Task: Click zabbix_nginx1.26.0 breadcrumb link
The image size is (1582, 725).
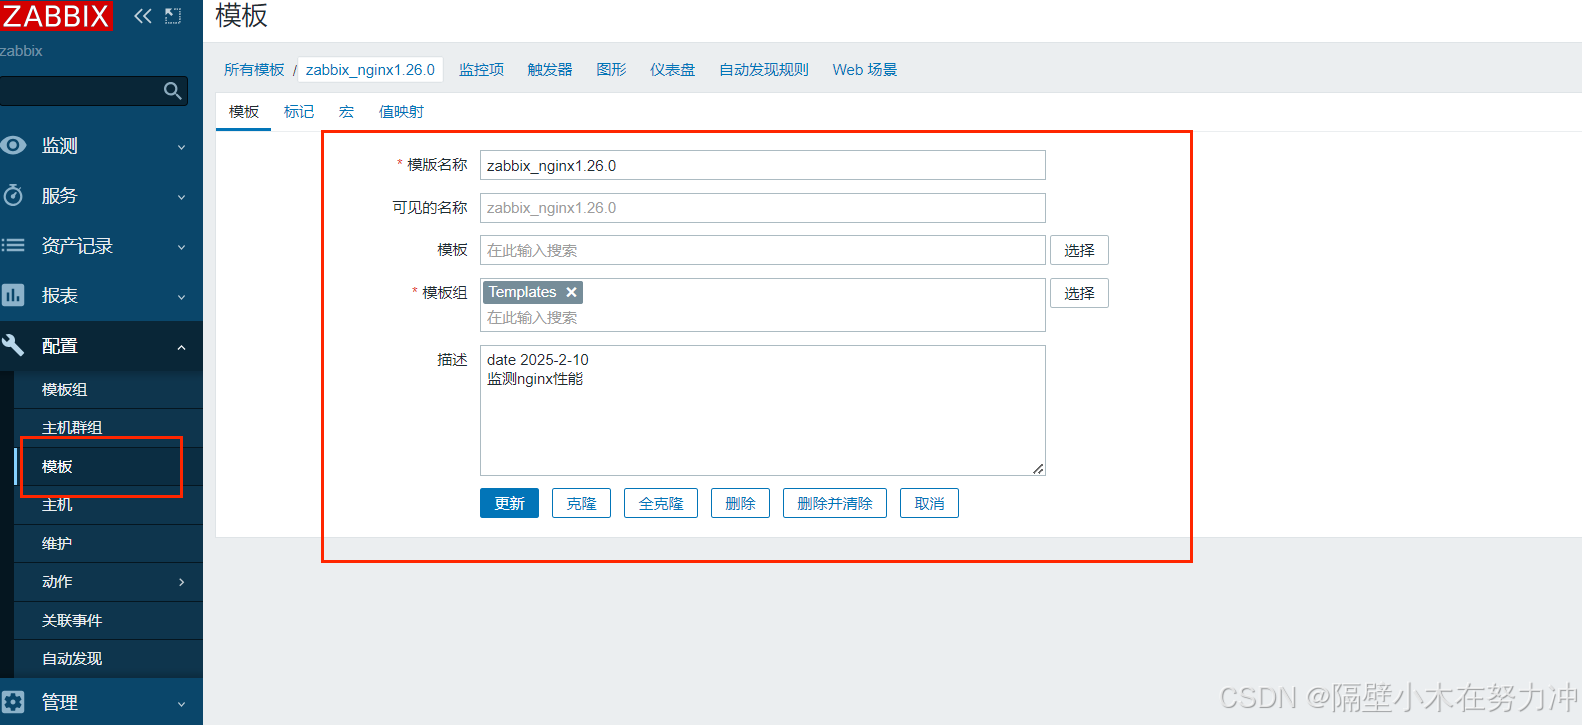Action: tap(370, 69)
